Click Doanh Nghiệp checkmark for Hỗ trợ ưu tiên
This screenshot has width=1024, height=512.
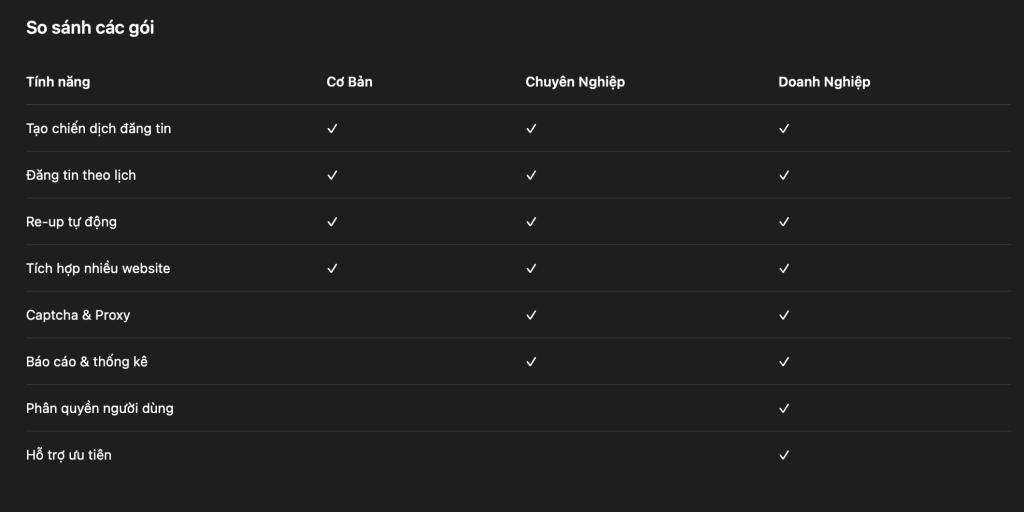784,455
